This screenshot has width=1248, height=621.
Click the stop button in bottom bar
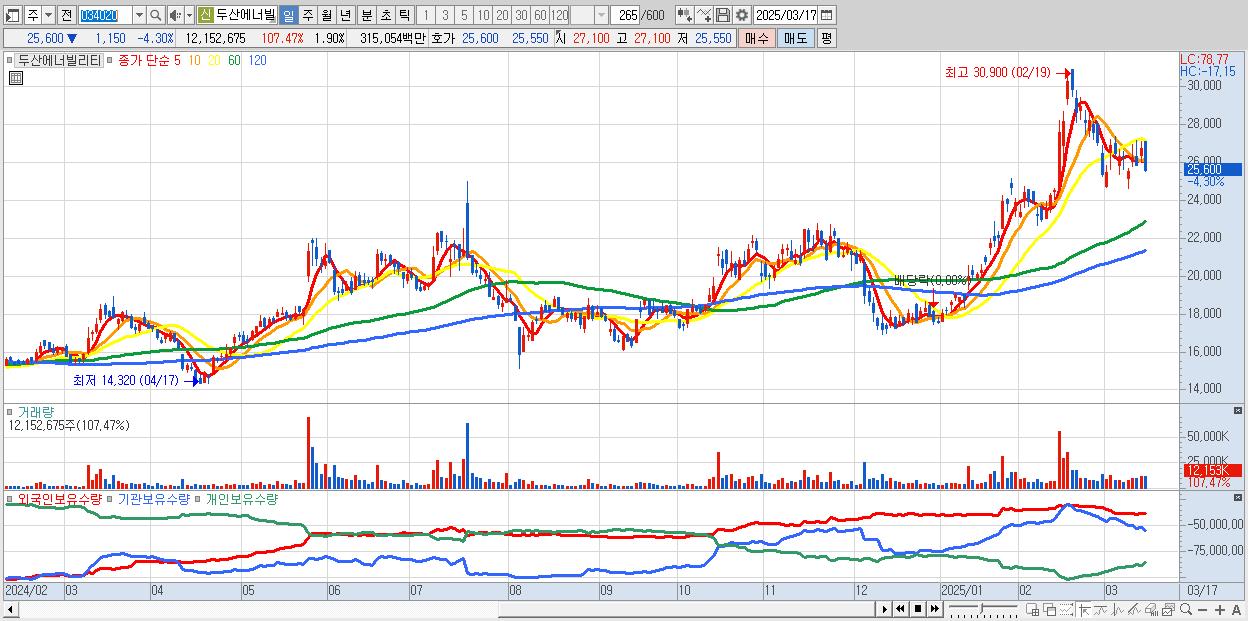point(917,609)
